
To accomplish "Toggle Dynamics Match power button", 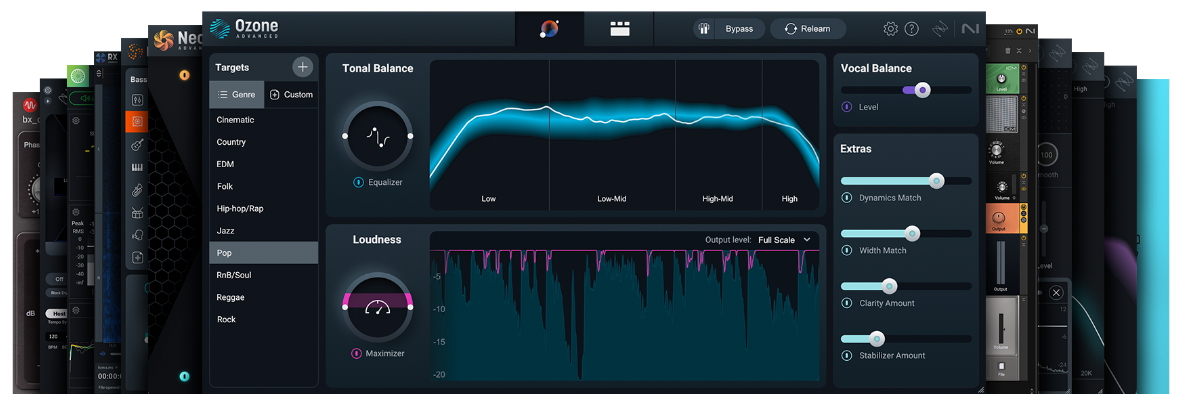I will 847,198.
